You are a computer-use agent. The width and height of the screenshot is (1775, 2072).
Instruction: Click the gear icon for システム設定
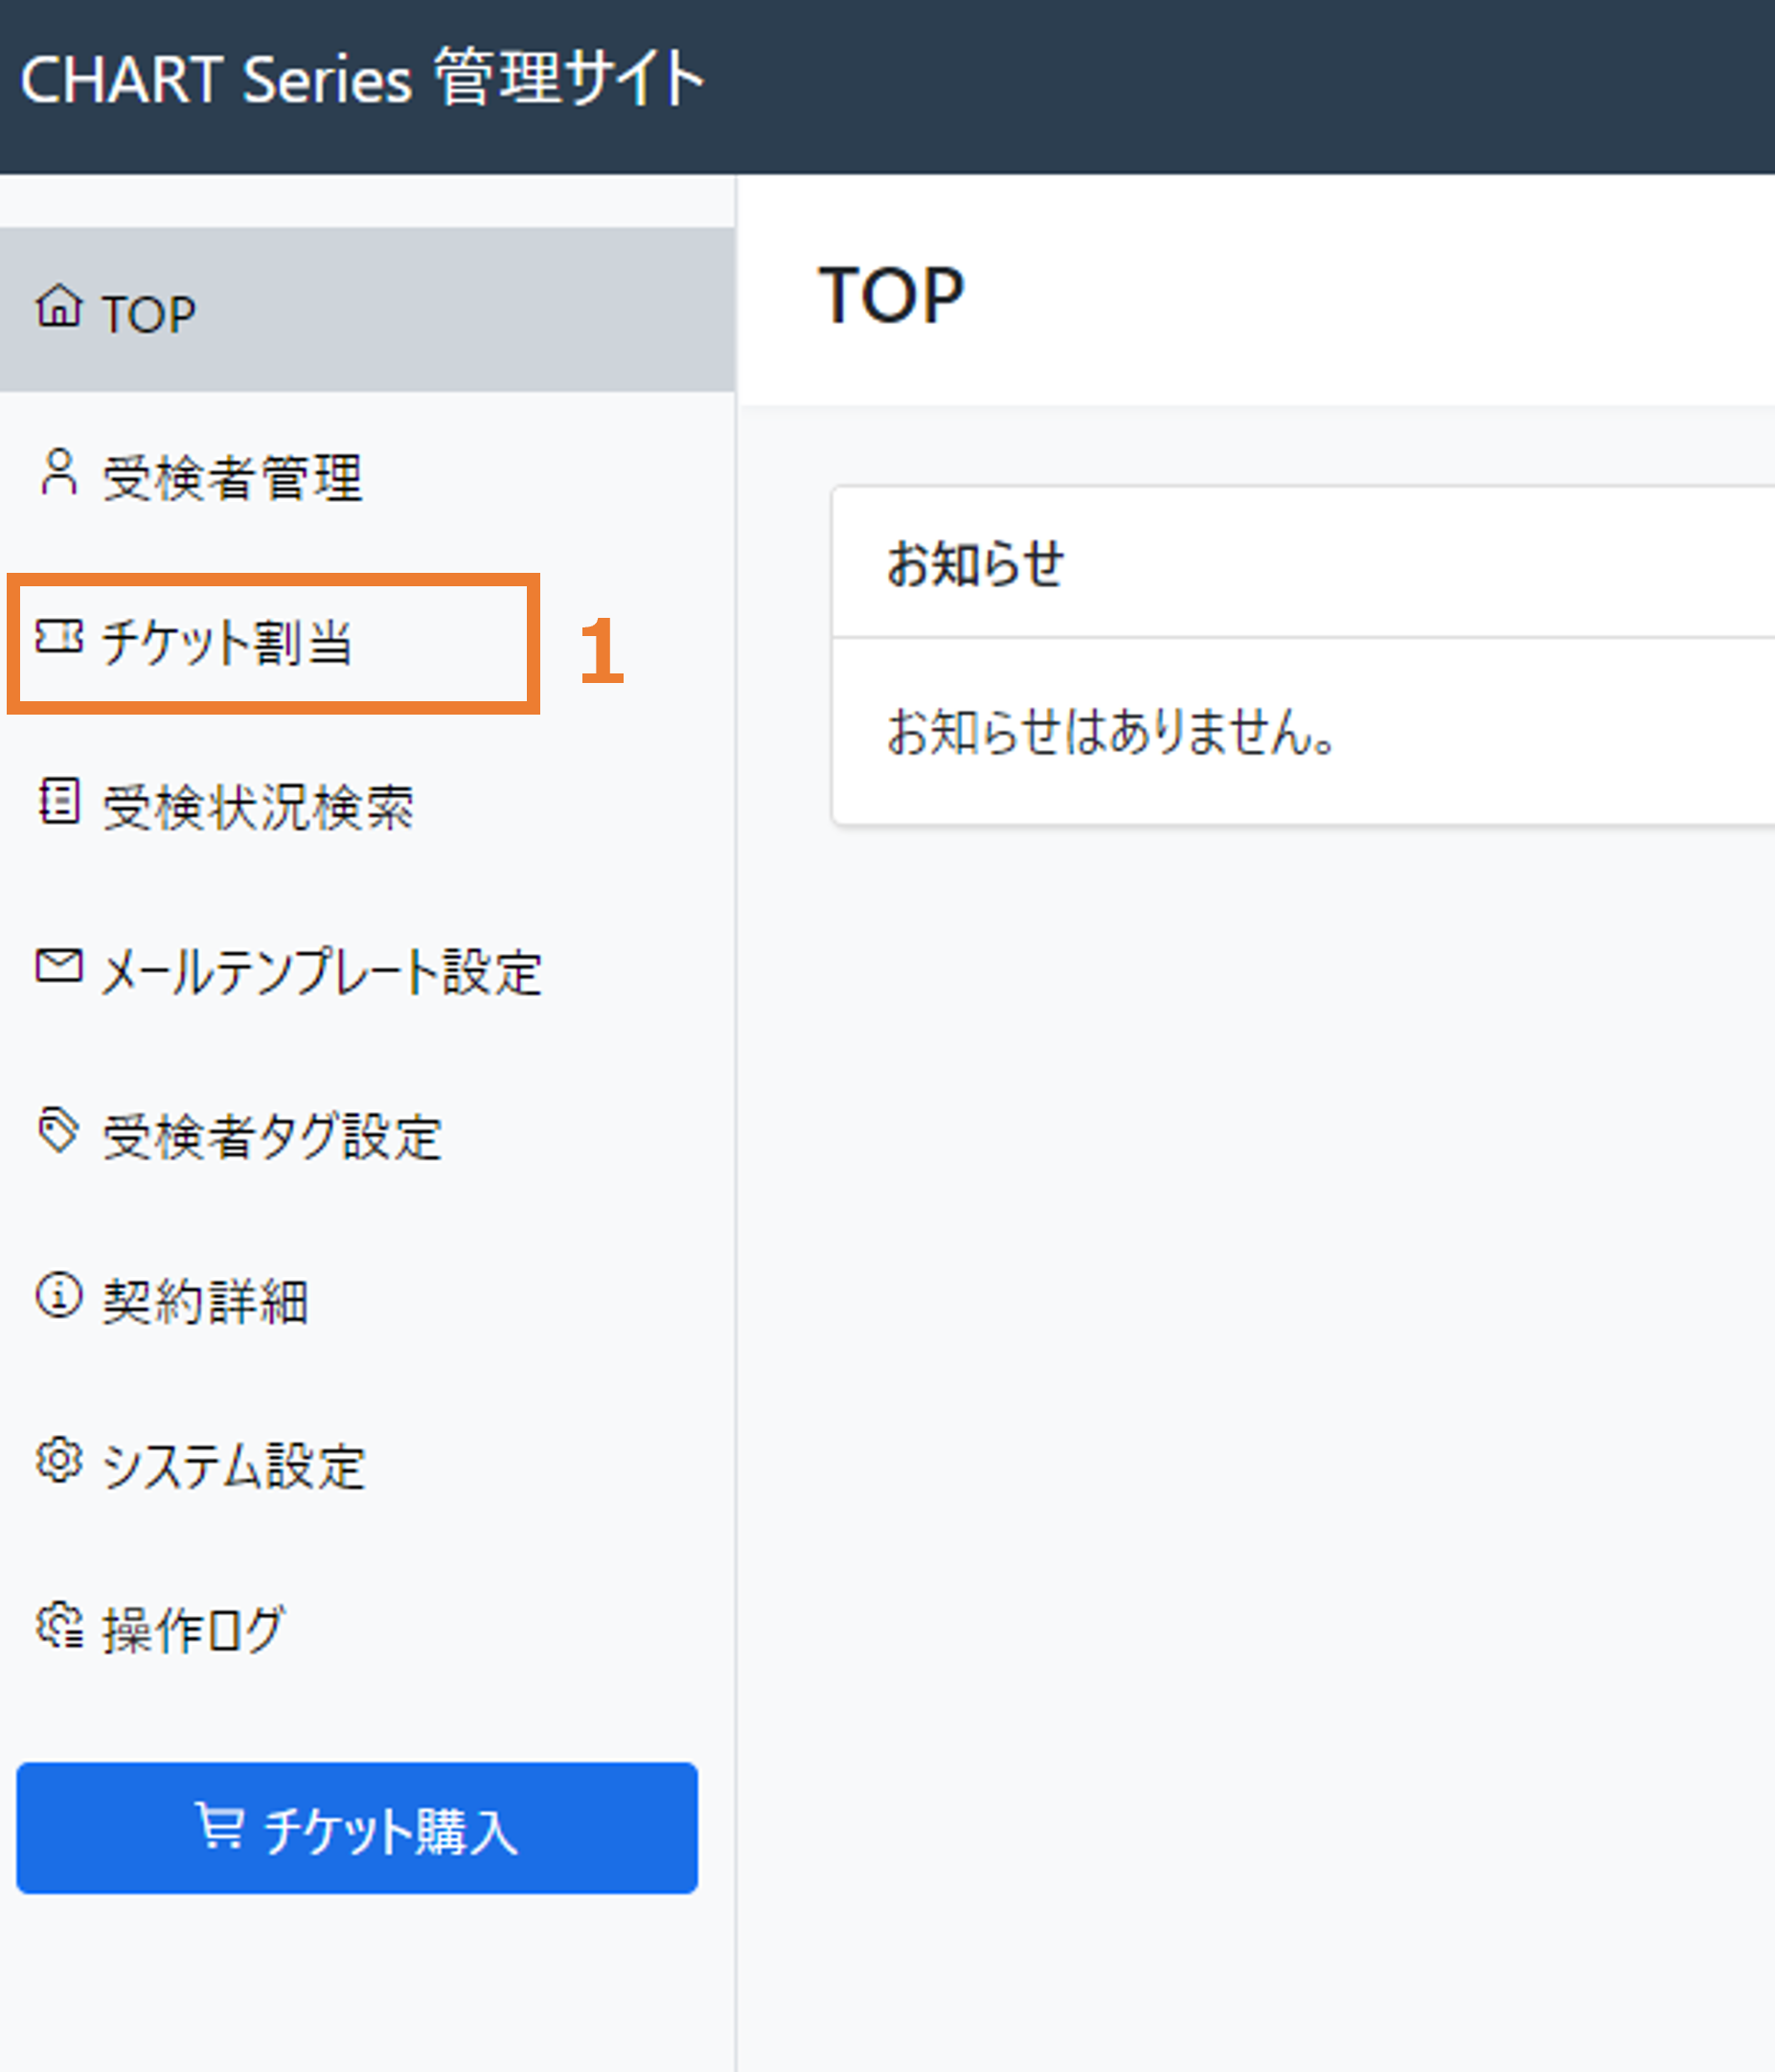point(59,1460)
